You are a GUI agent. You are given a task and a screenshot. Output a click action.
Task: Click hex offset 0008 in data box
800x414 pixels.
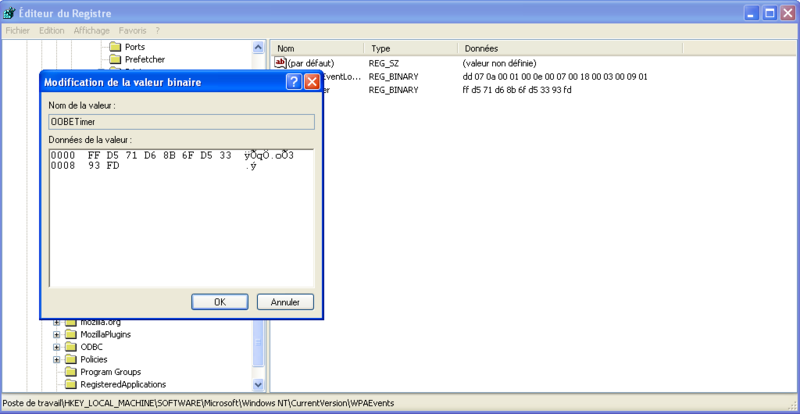pos(63,166)
